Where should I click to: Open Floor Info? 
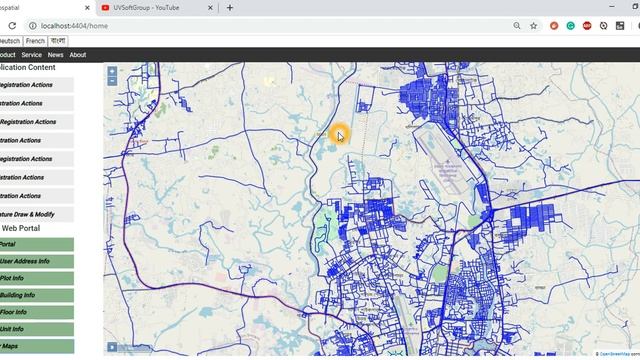point(37,312)
